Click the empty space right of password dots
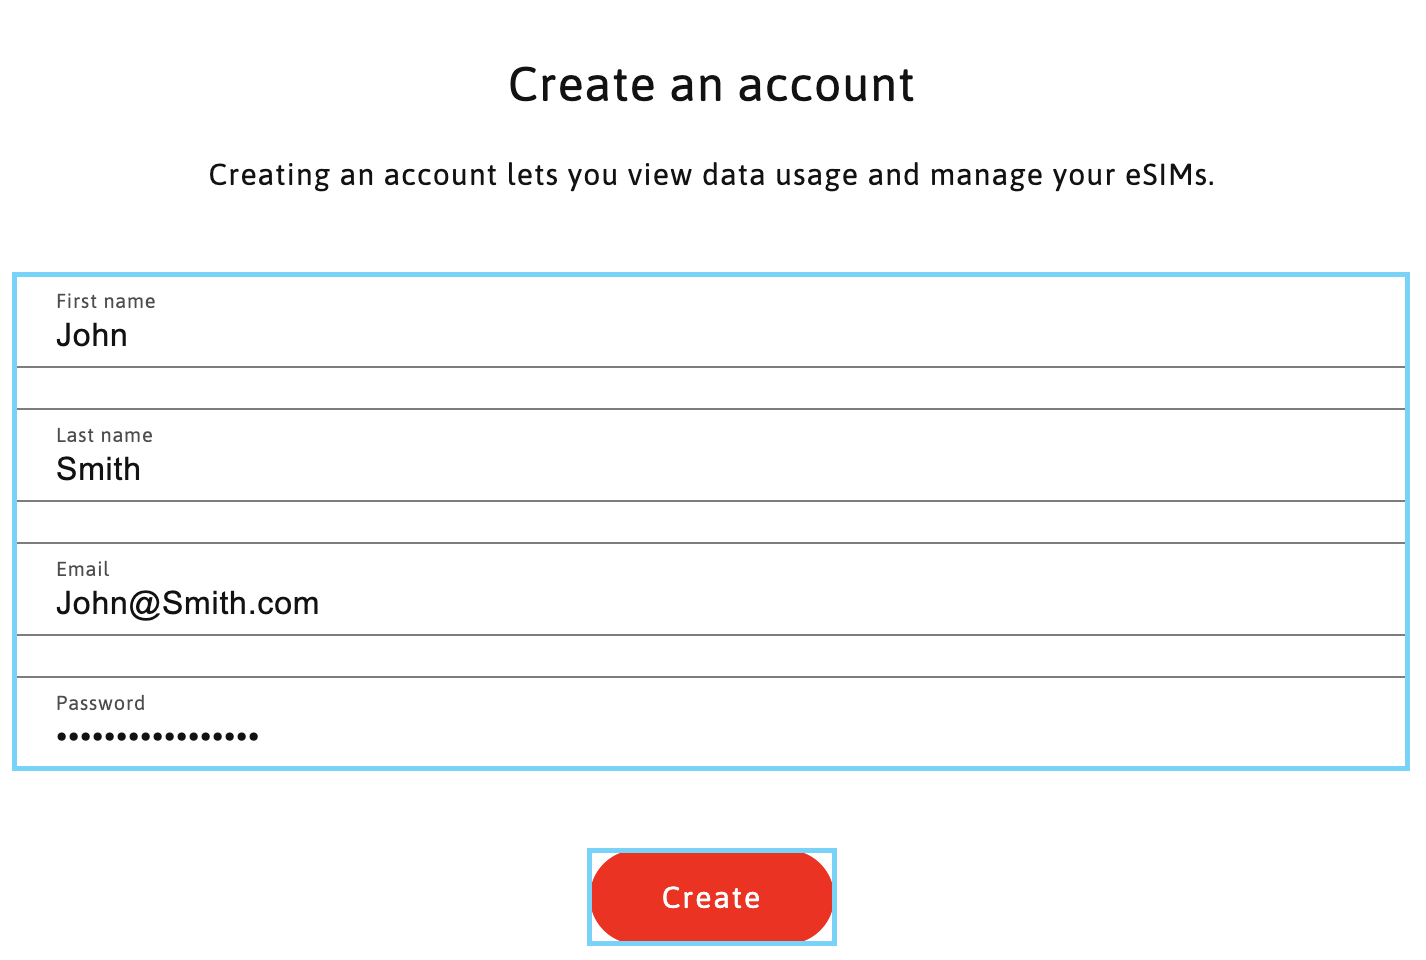1426x960 pixels. click(830, 737)
